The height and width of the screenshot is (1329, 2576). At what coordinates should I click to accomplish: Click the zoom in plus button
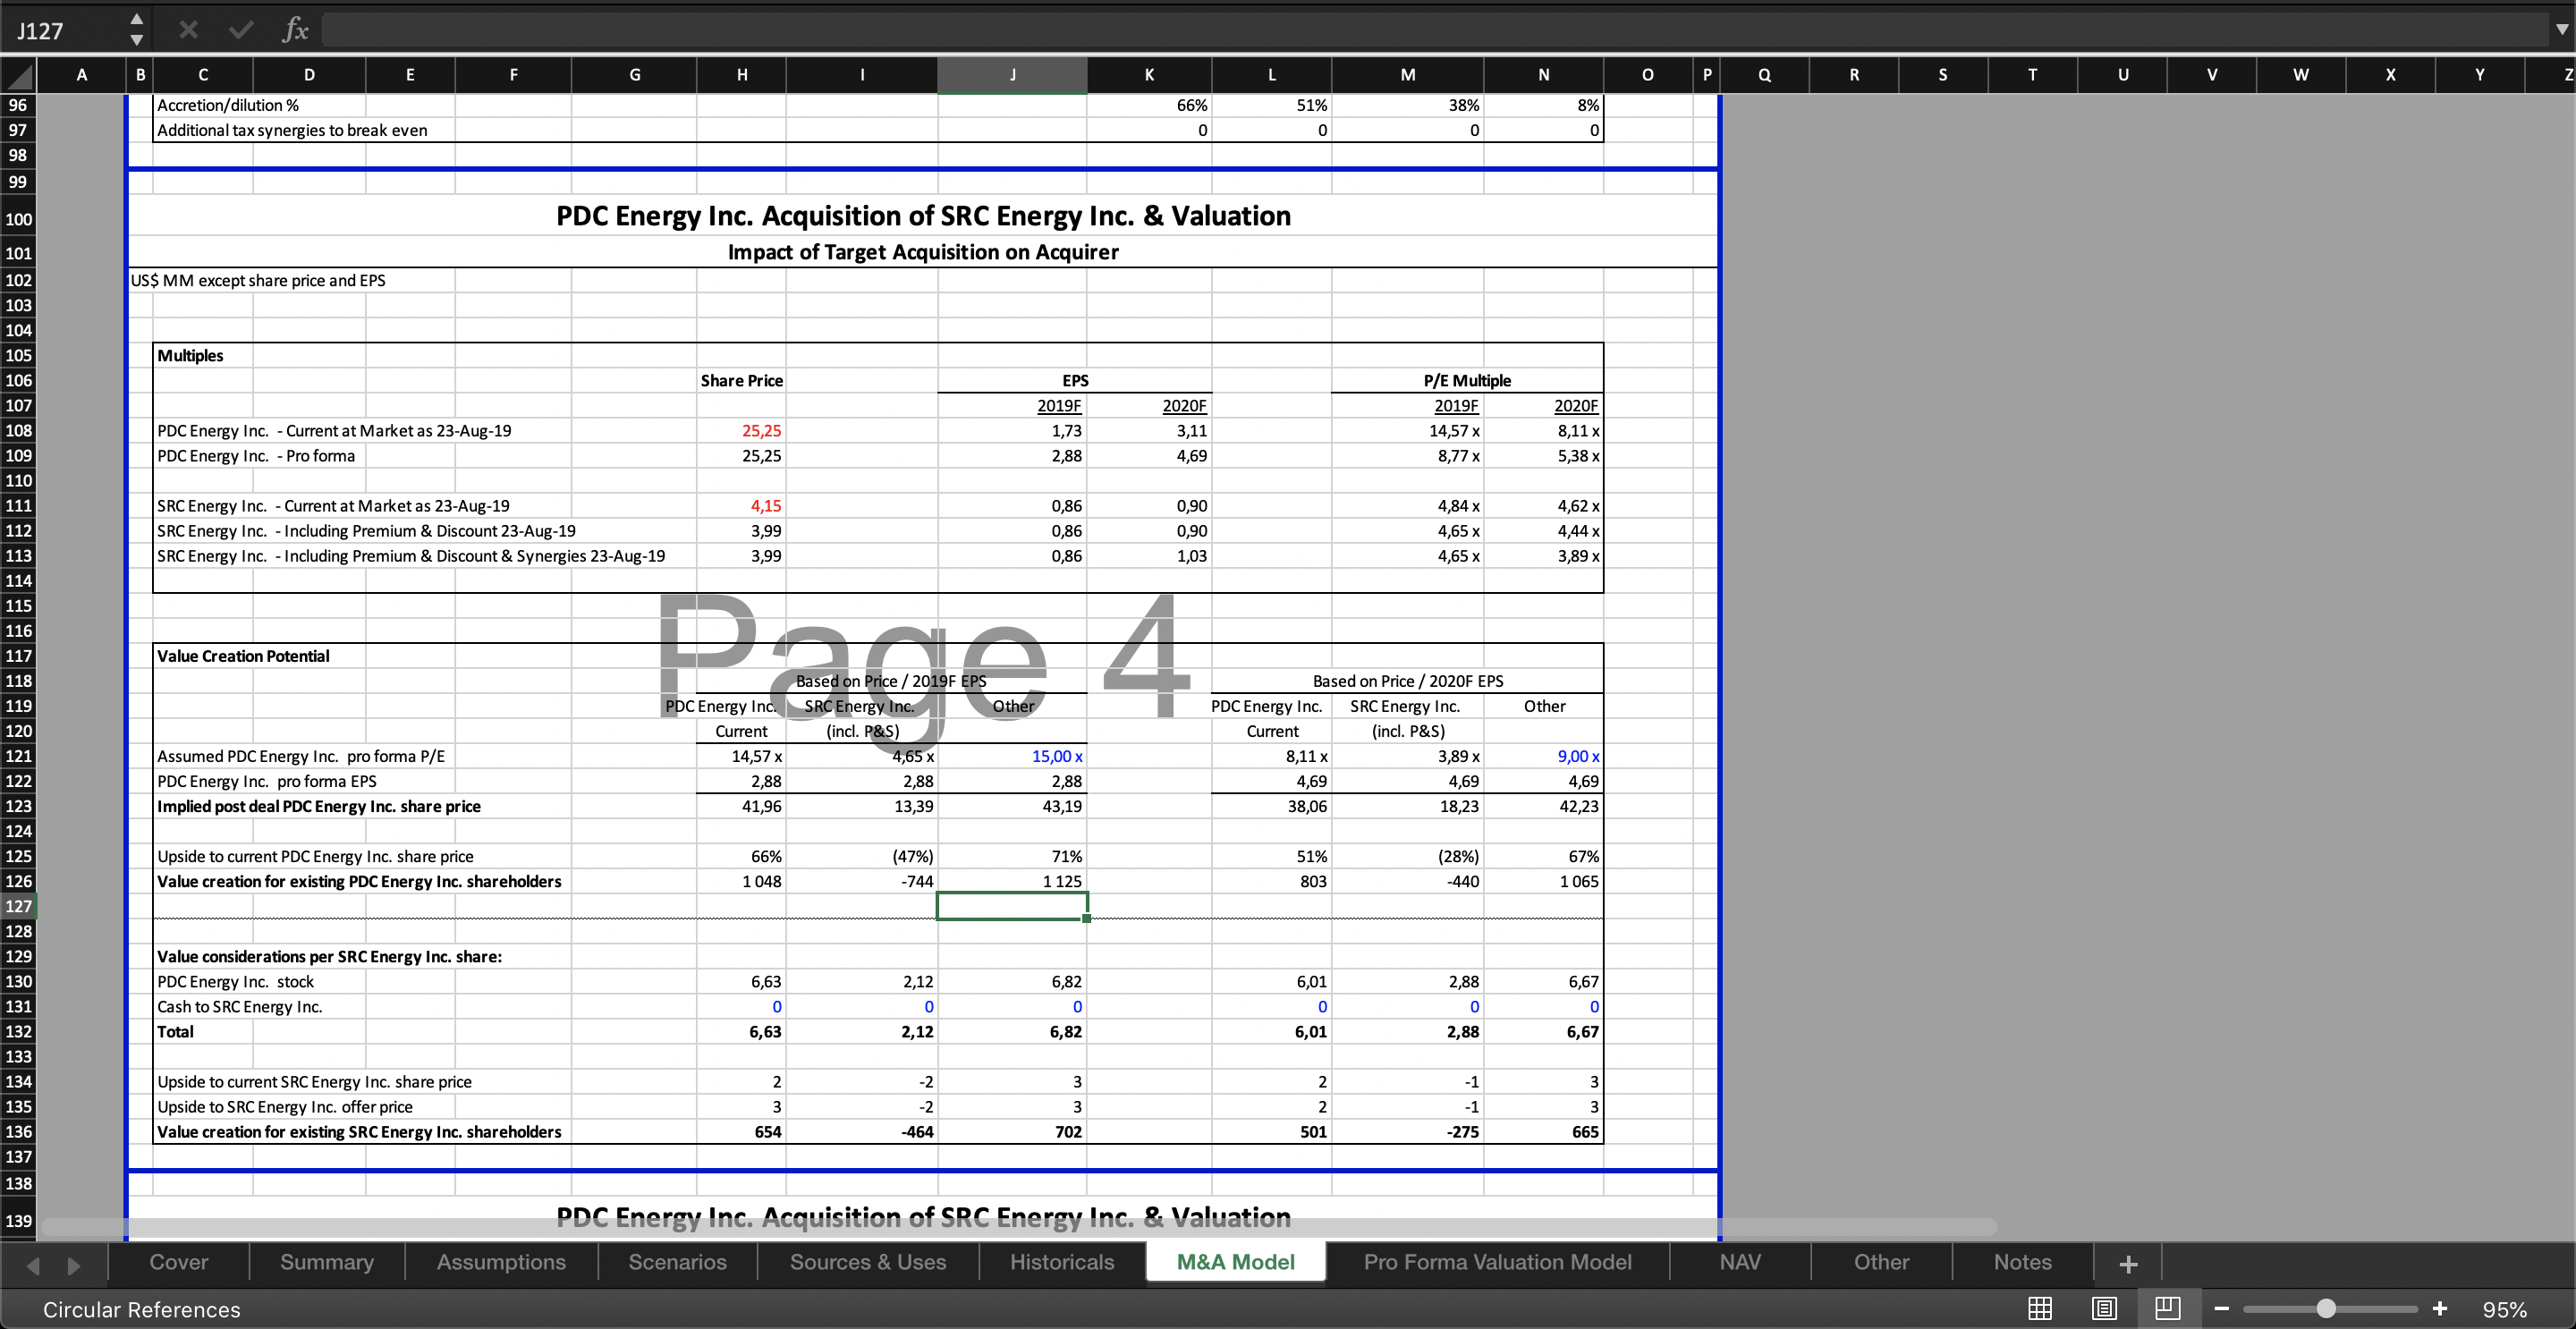click(2440, 1308)
